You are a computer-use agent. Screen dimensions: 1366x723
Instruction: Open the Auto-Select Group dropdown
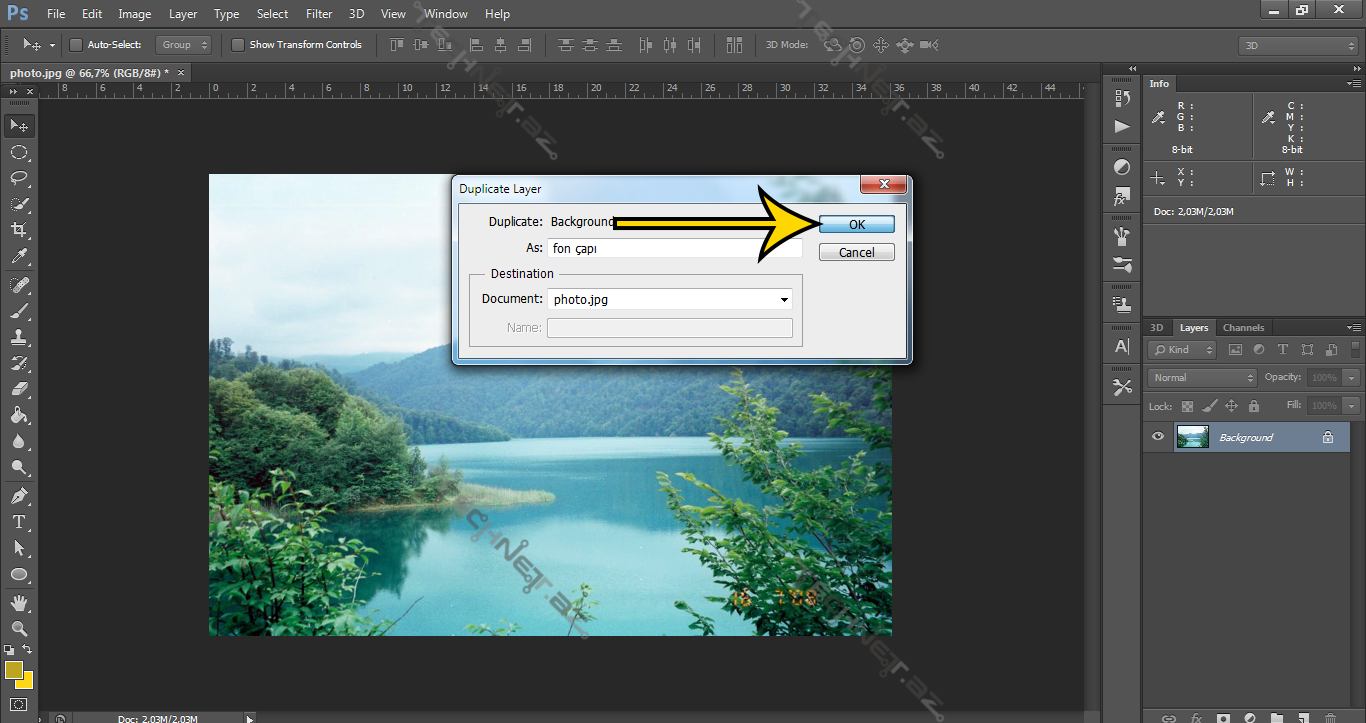click(185, 45)
